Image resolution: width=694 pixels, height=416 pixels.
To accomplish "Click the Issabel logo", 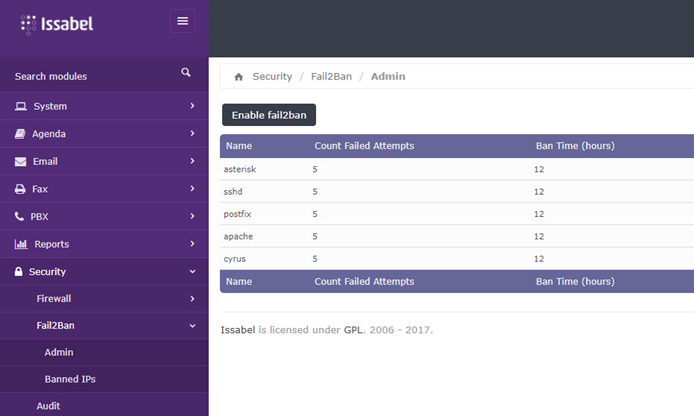I will pos(57,24).
